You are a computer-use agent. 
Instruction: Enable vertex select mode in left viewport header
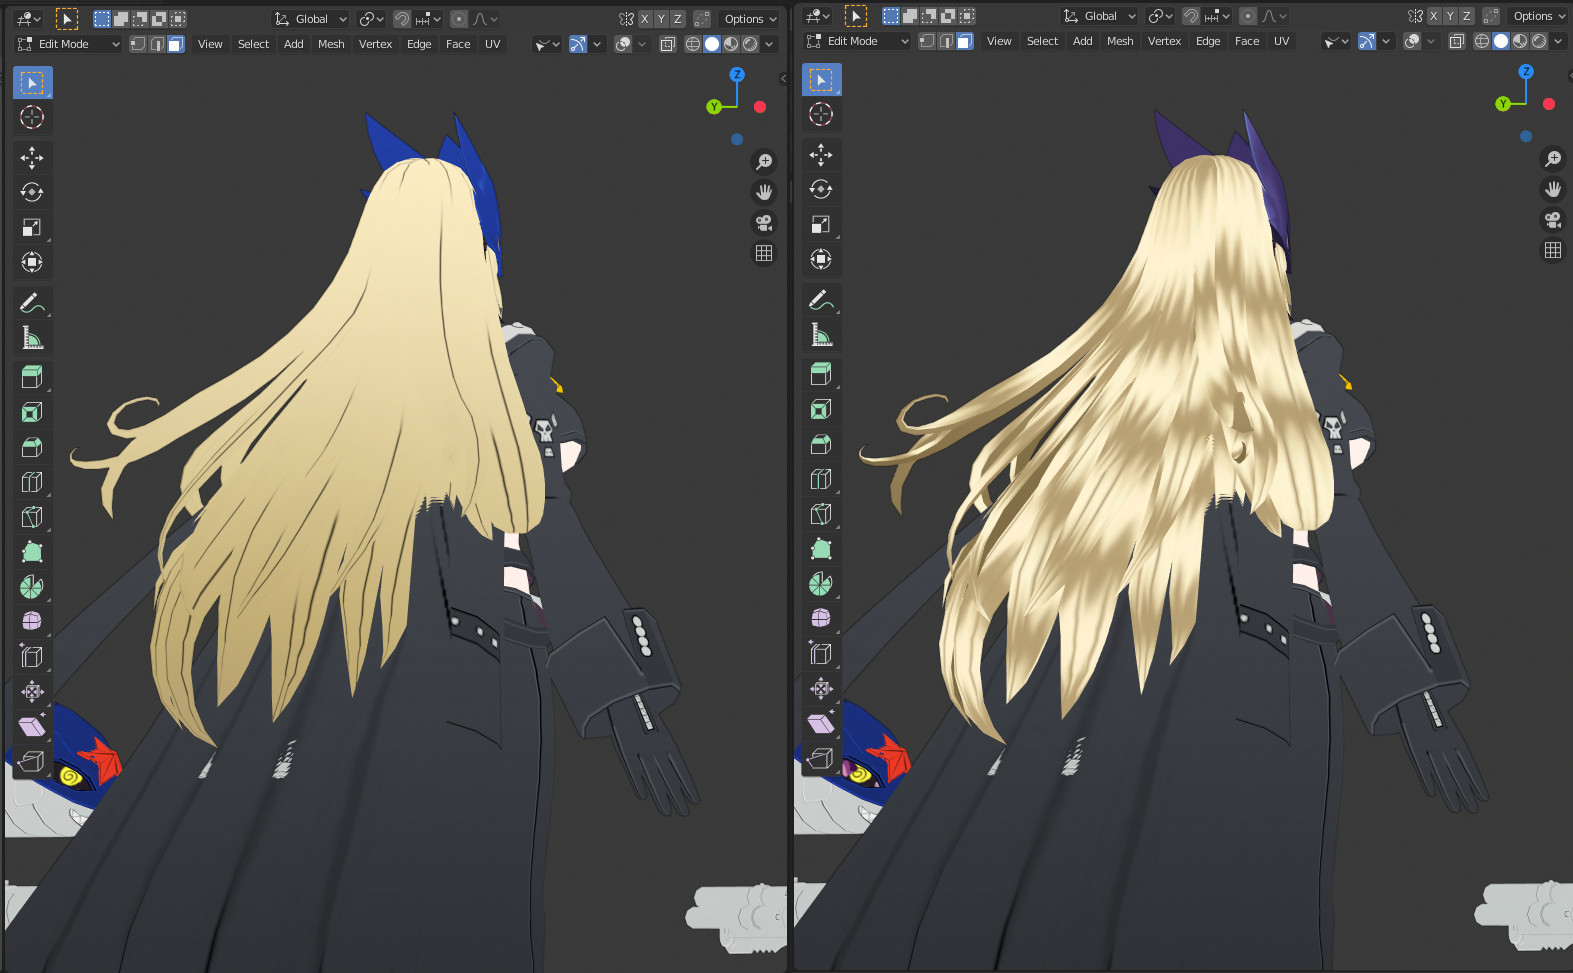tap(138, 44)
